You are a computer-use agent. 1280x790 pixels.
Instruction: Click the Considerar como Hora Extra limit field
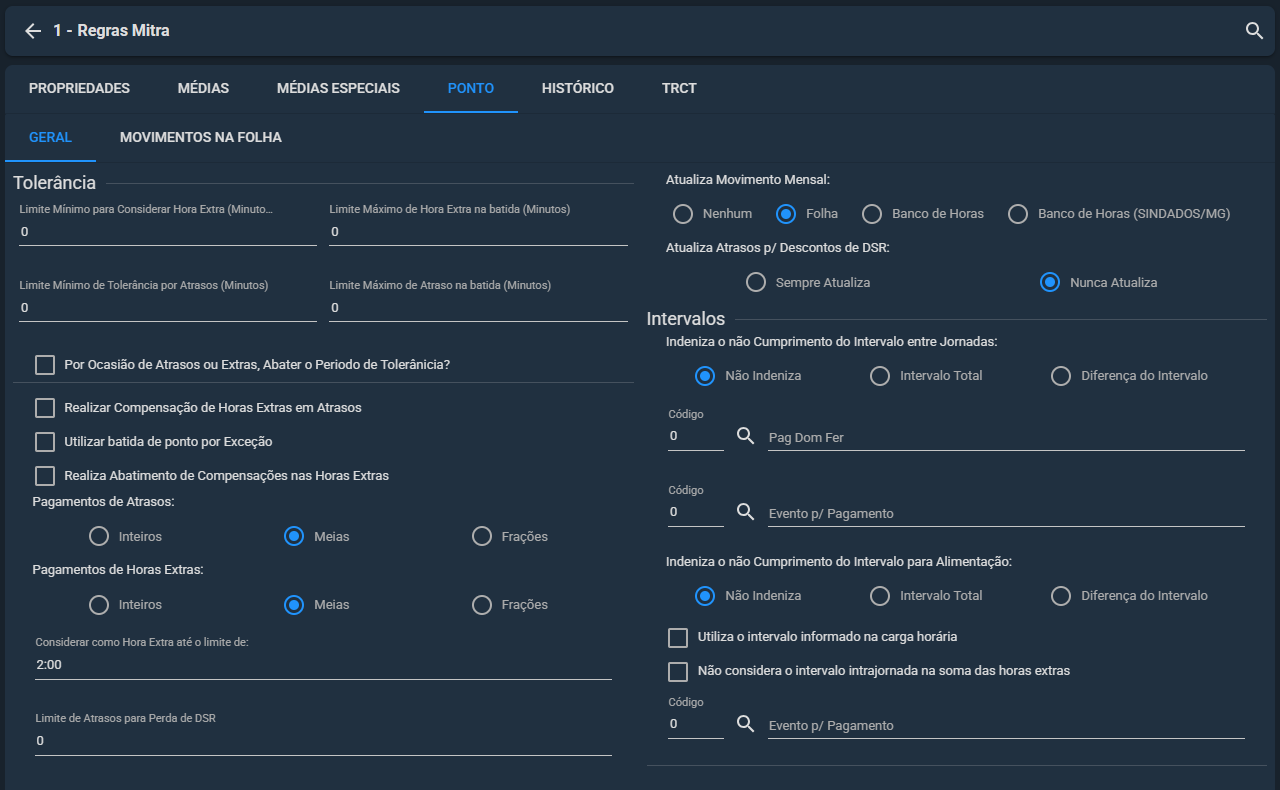point(323,665)
